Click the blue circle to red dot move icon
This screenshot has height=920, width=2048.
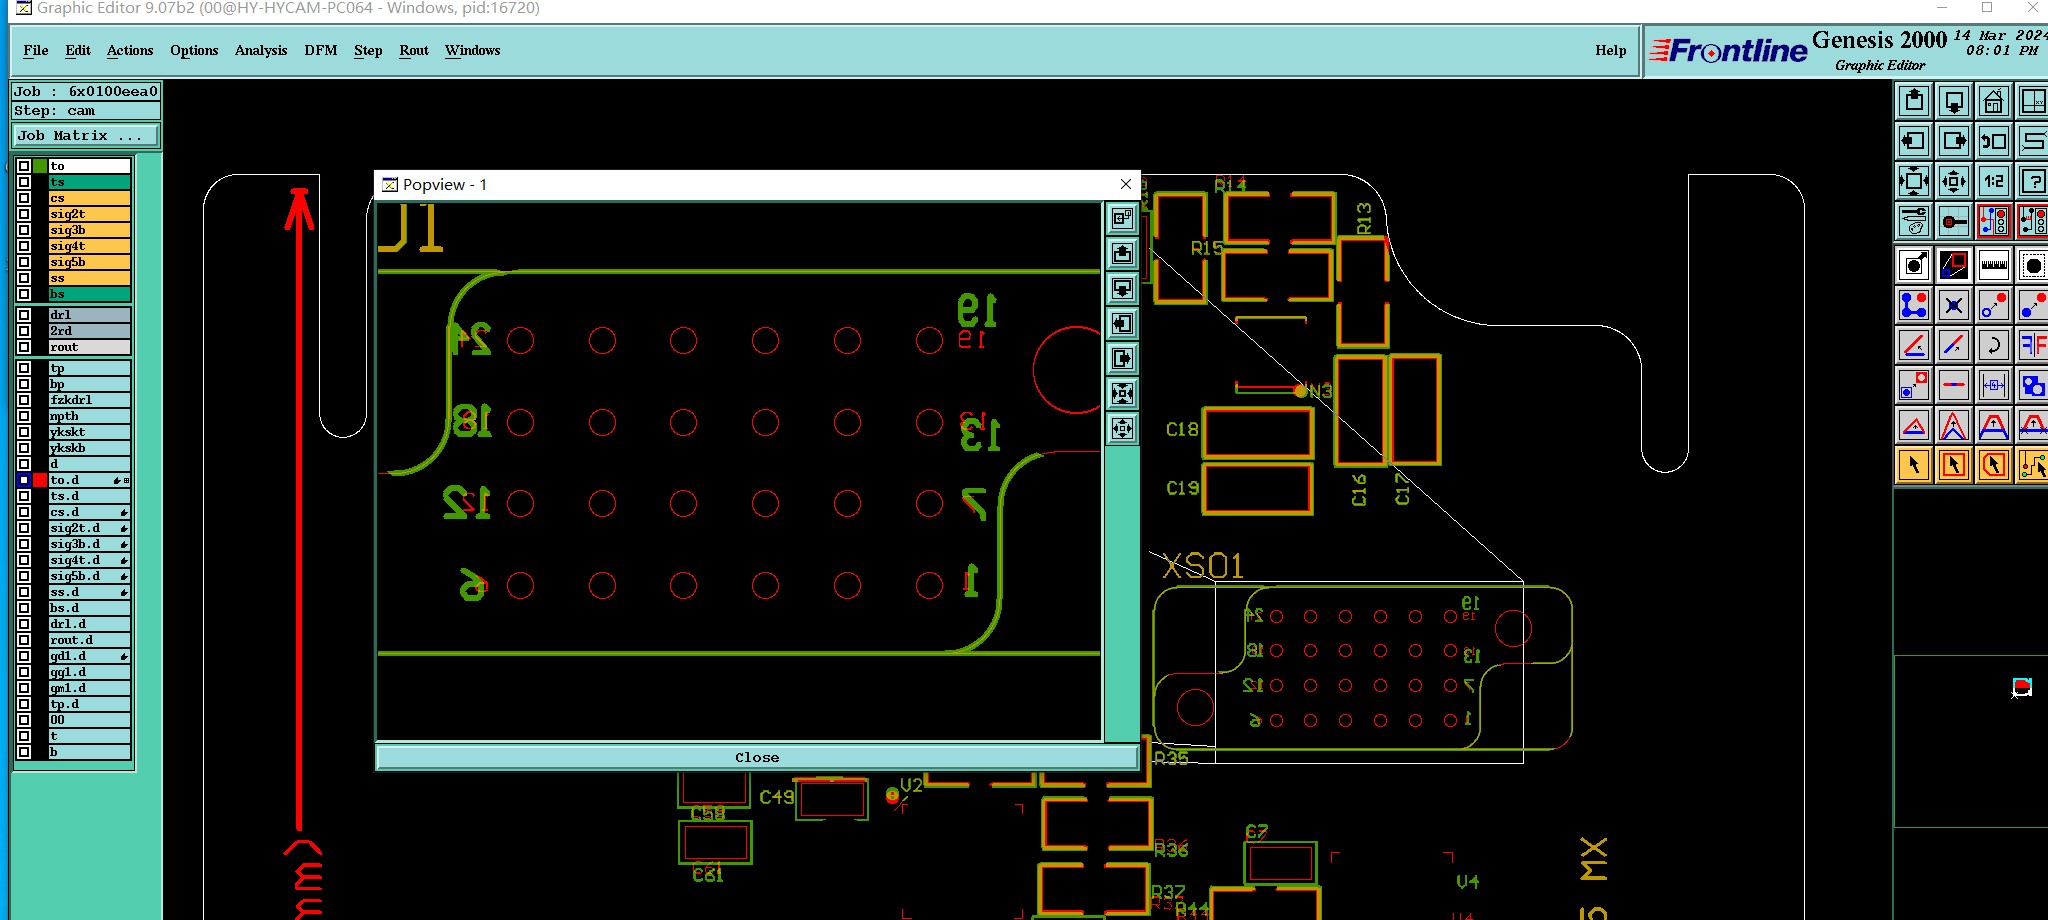1994,305
